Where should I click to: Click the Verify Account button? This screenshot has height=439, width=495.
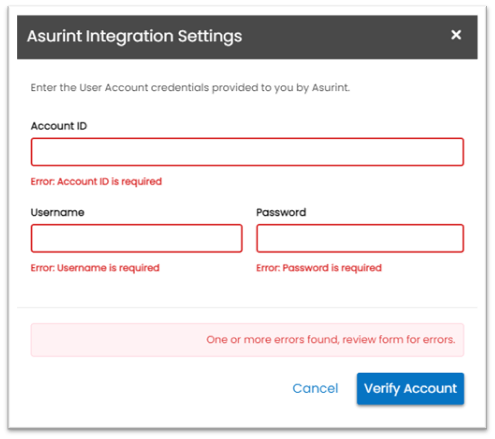coord(410,388)
